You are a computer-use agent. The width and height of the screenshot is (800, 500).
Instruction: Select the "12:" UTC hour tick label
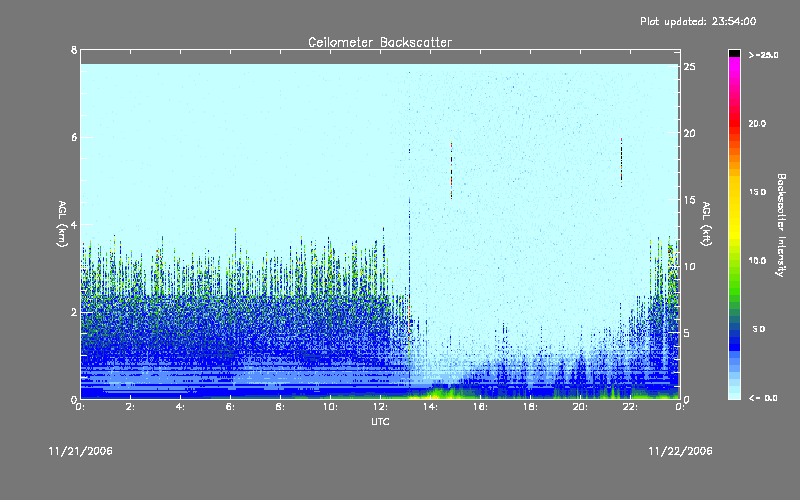point(380,407)
